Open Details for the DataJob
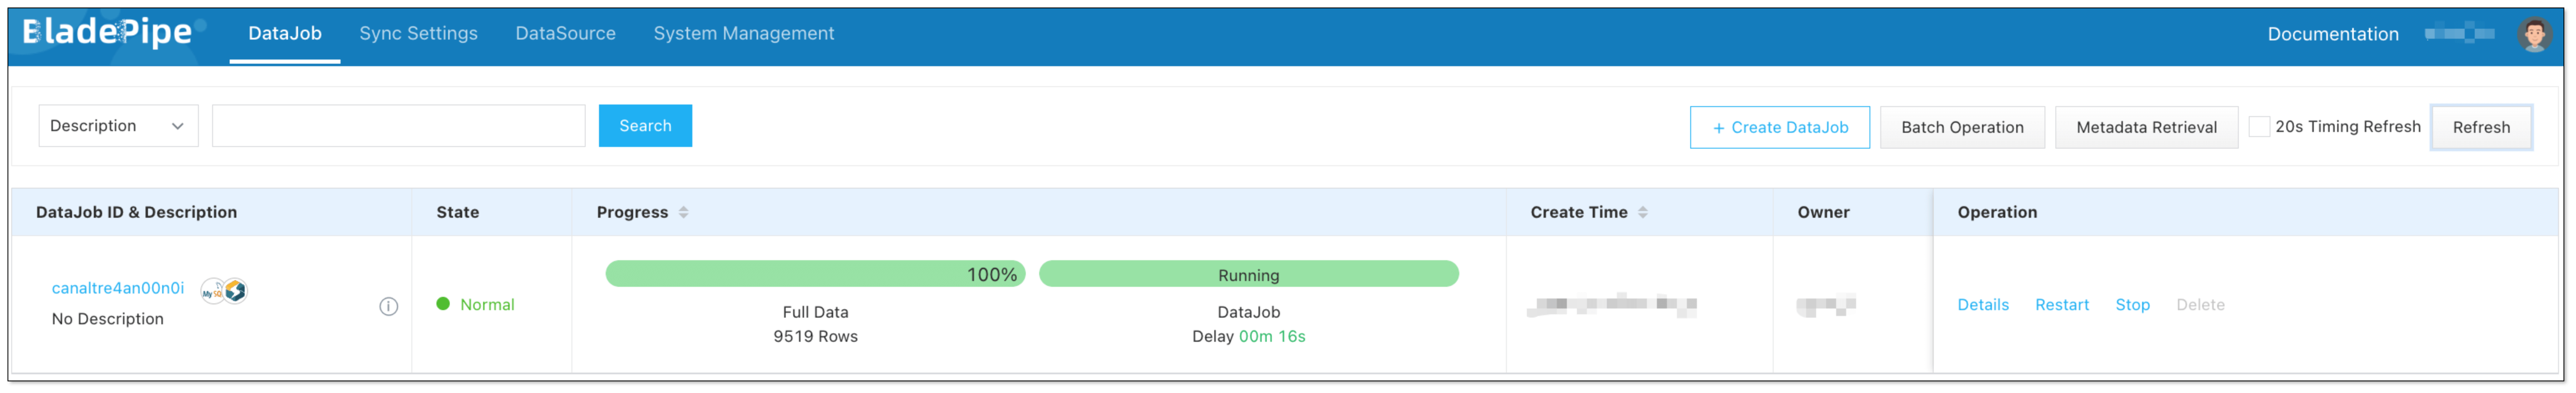Screen dimensions: 2576x393 [x=1982, y=305]
